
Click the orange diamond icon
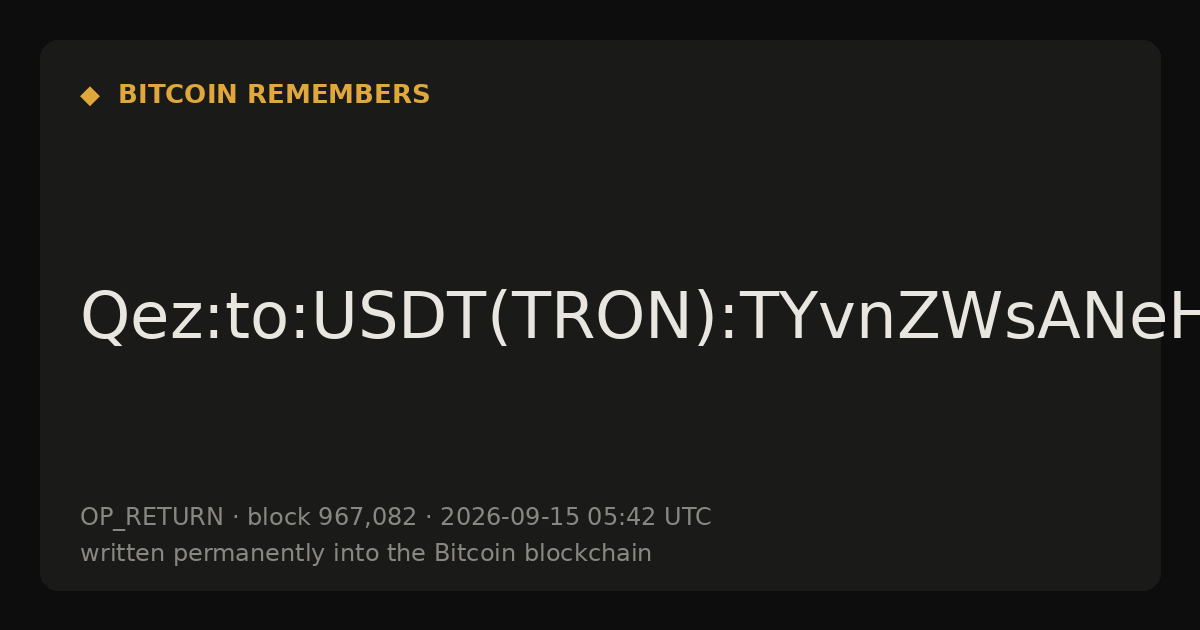(90, 95)
